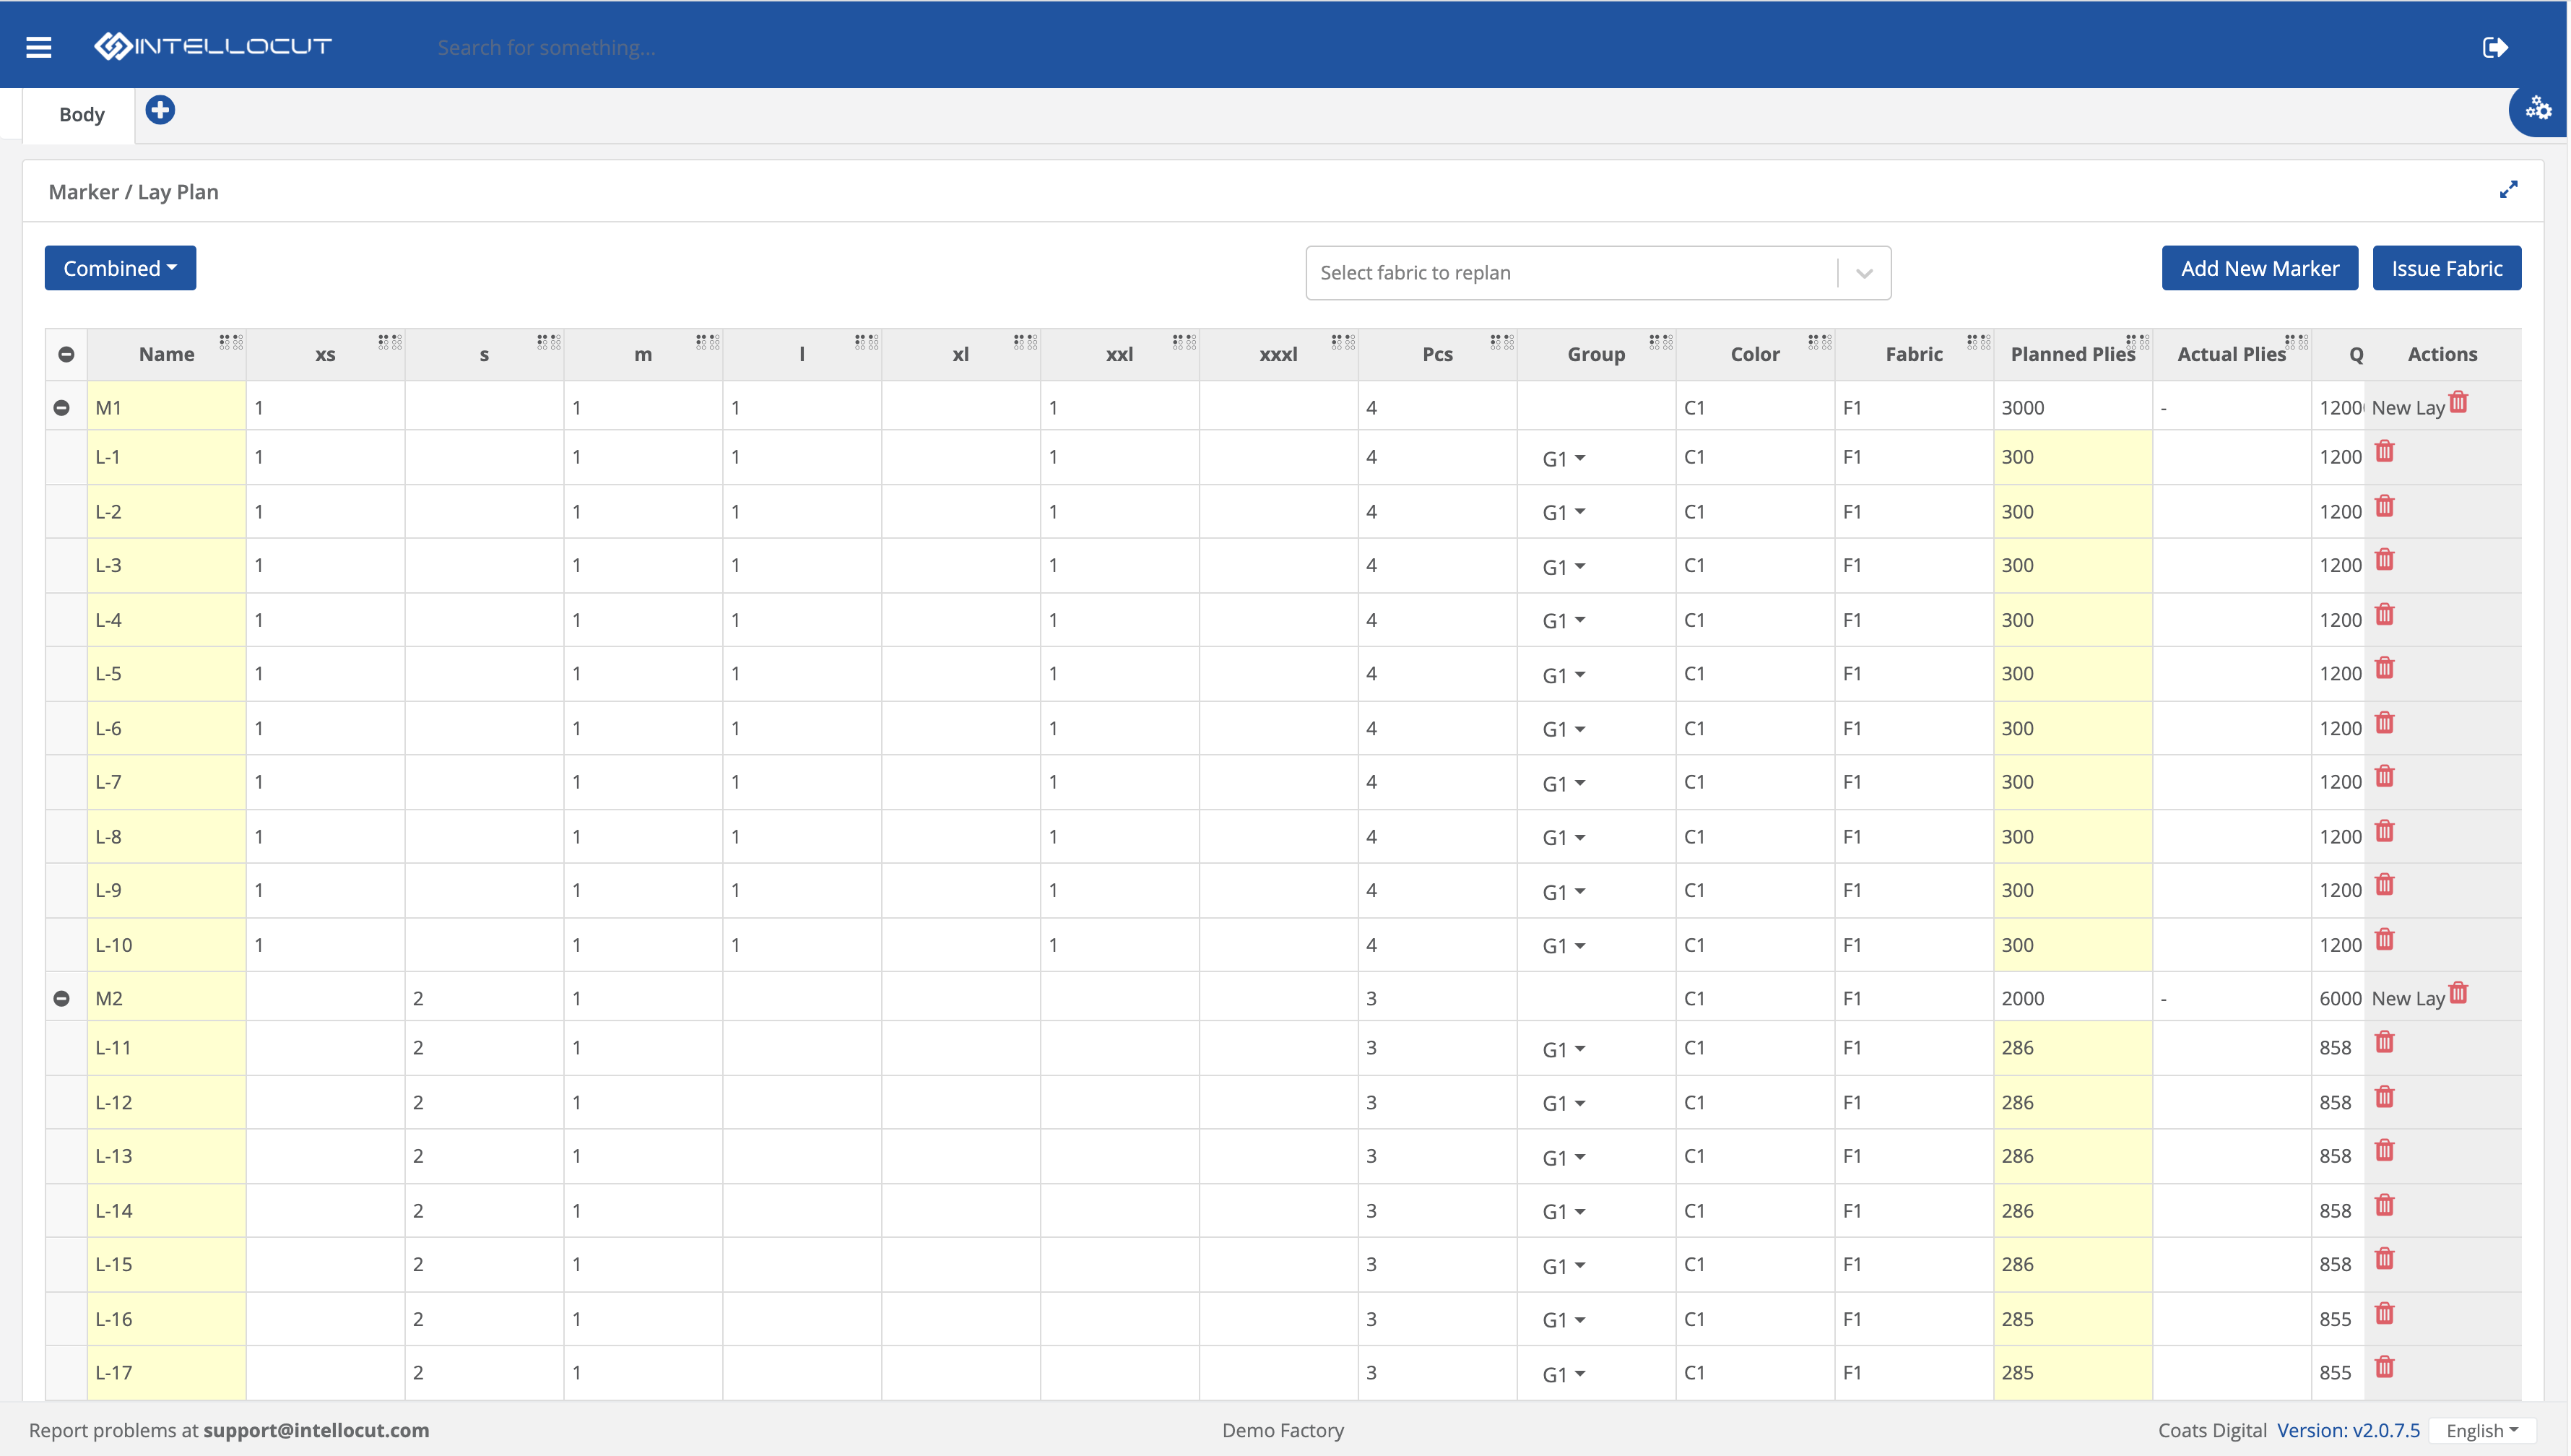Click the grid handle icon on the Name column
Screen dimensions: 2571x1456
tap(231, 342)
